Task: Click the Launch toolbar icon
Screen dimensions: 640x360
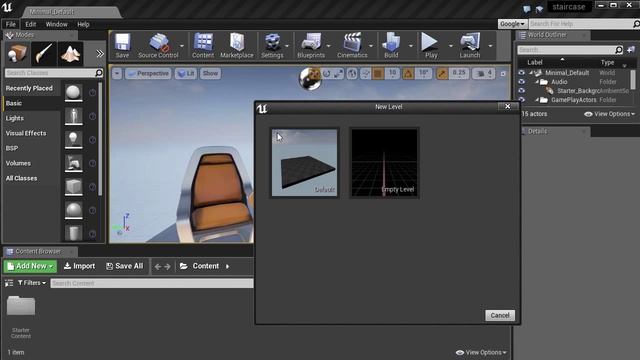Action: coord(470,45)
